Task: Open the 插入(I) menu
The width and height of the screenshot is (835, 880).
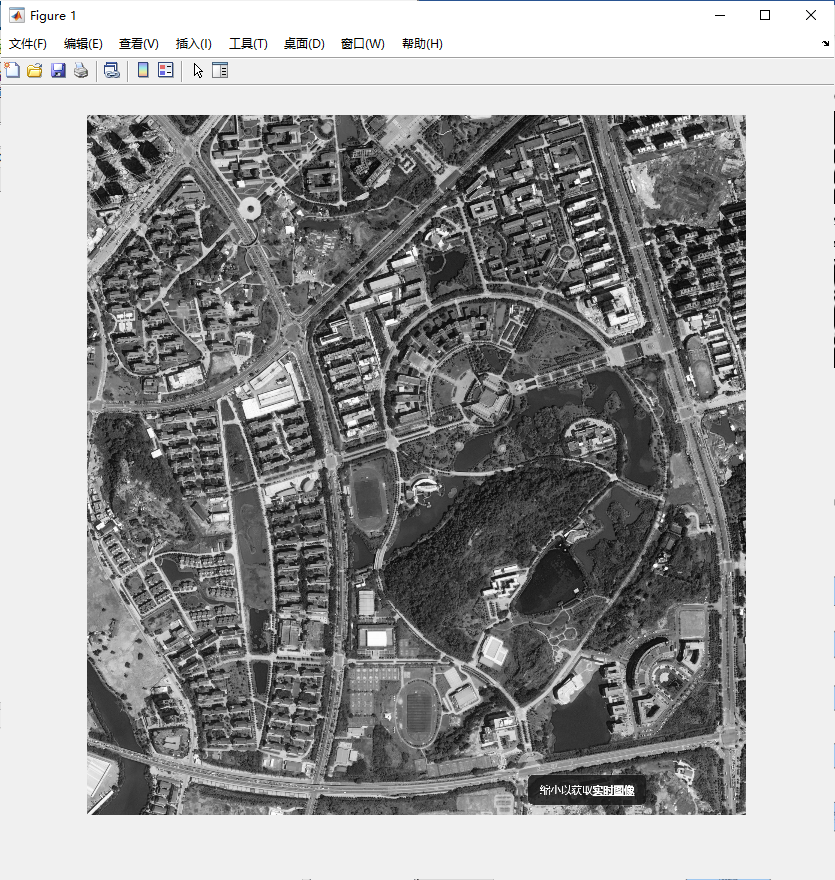Action: tap(194, 44)
